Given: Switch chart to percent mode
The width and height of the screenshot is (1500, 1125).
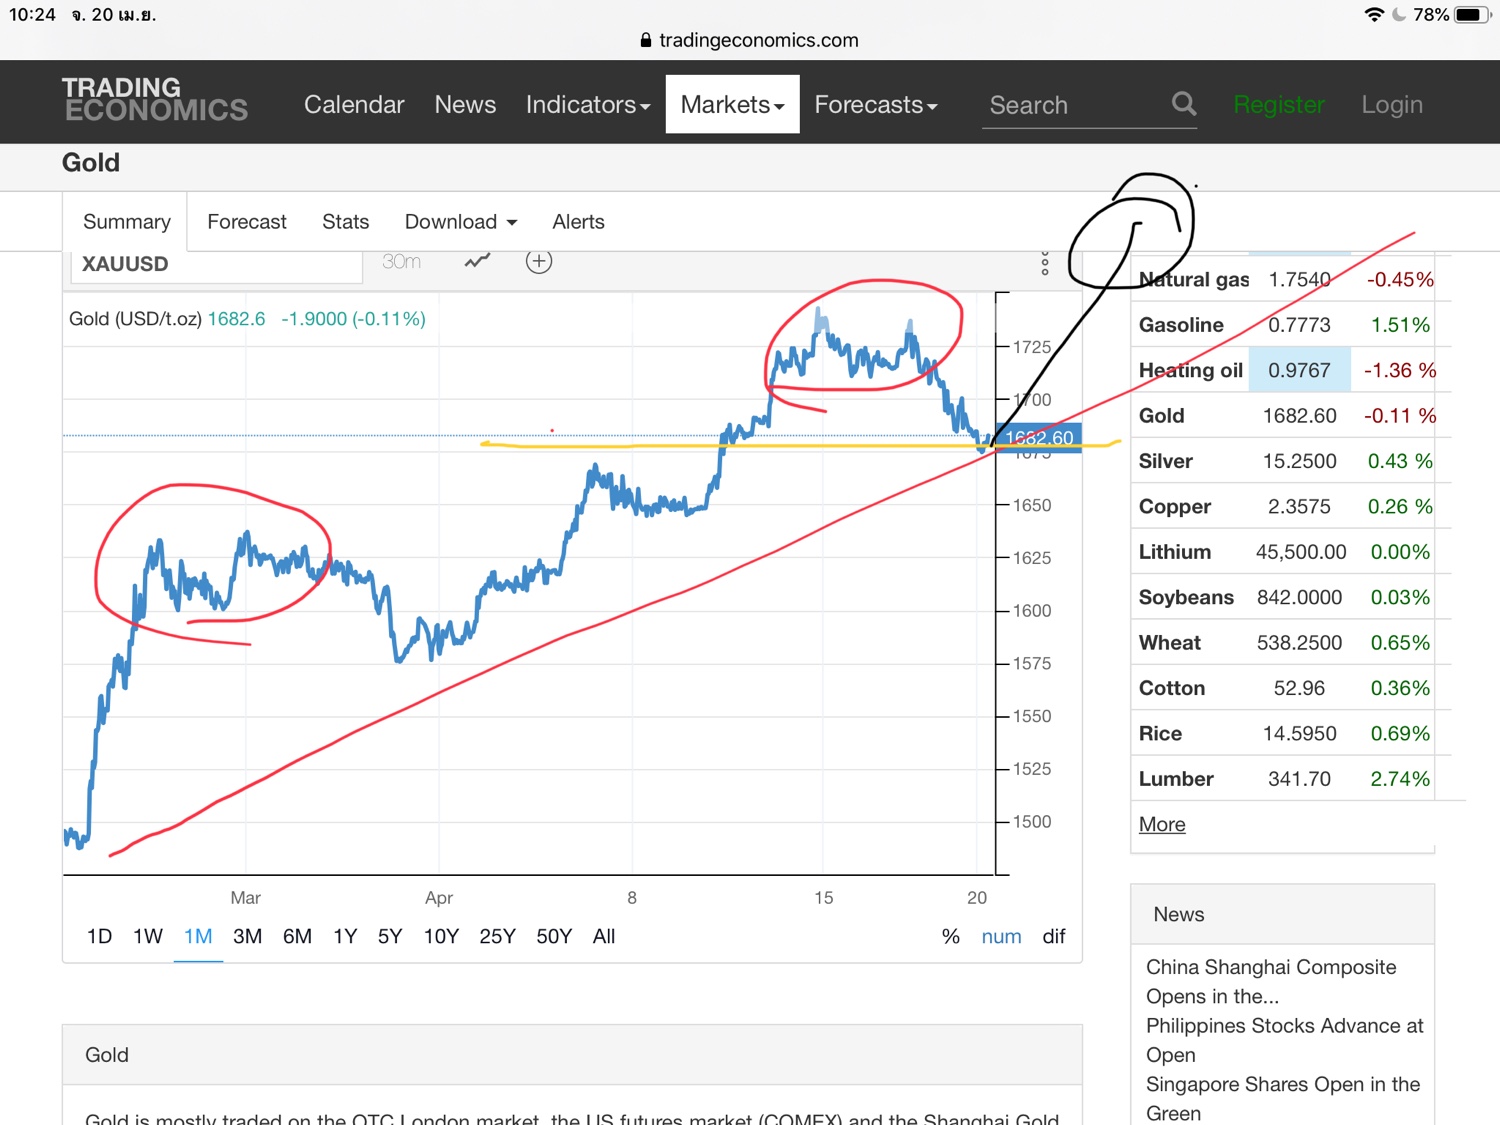Looking at the screenshot, I should pos(950,937).
